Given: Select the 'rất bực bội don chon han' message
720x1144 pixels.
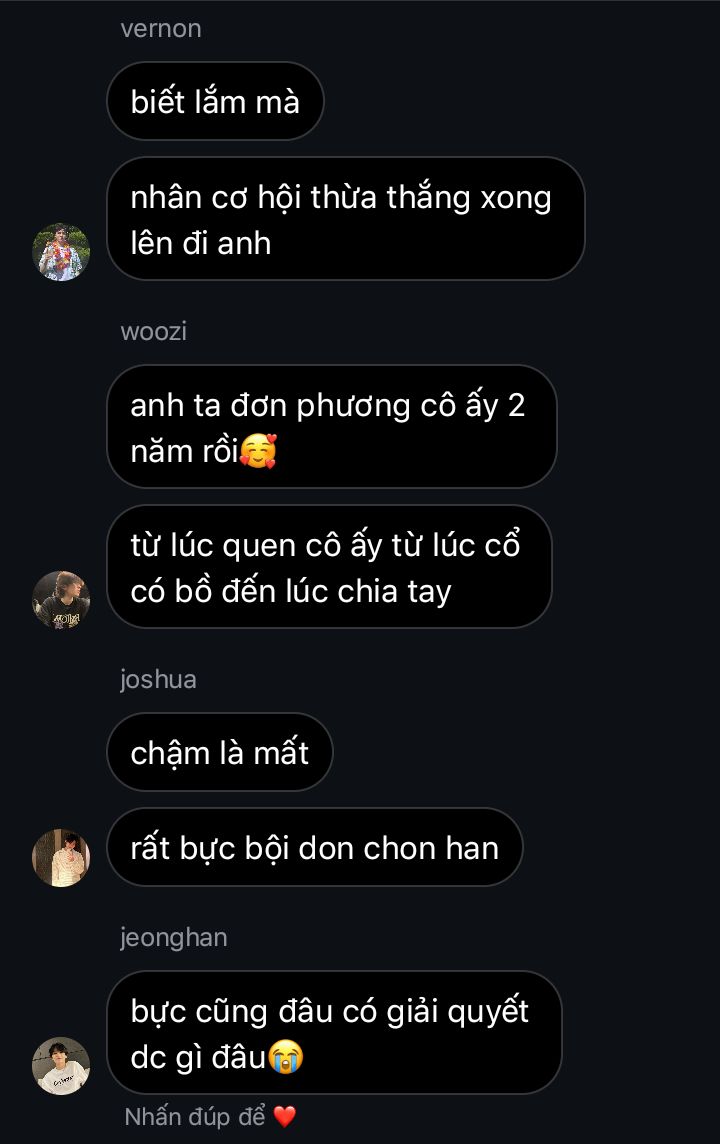Looking at the screenshot, I should coord(314,847).
